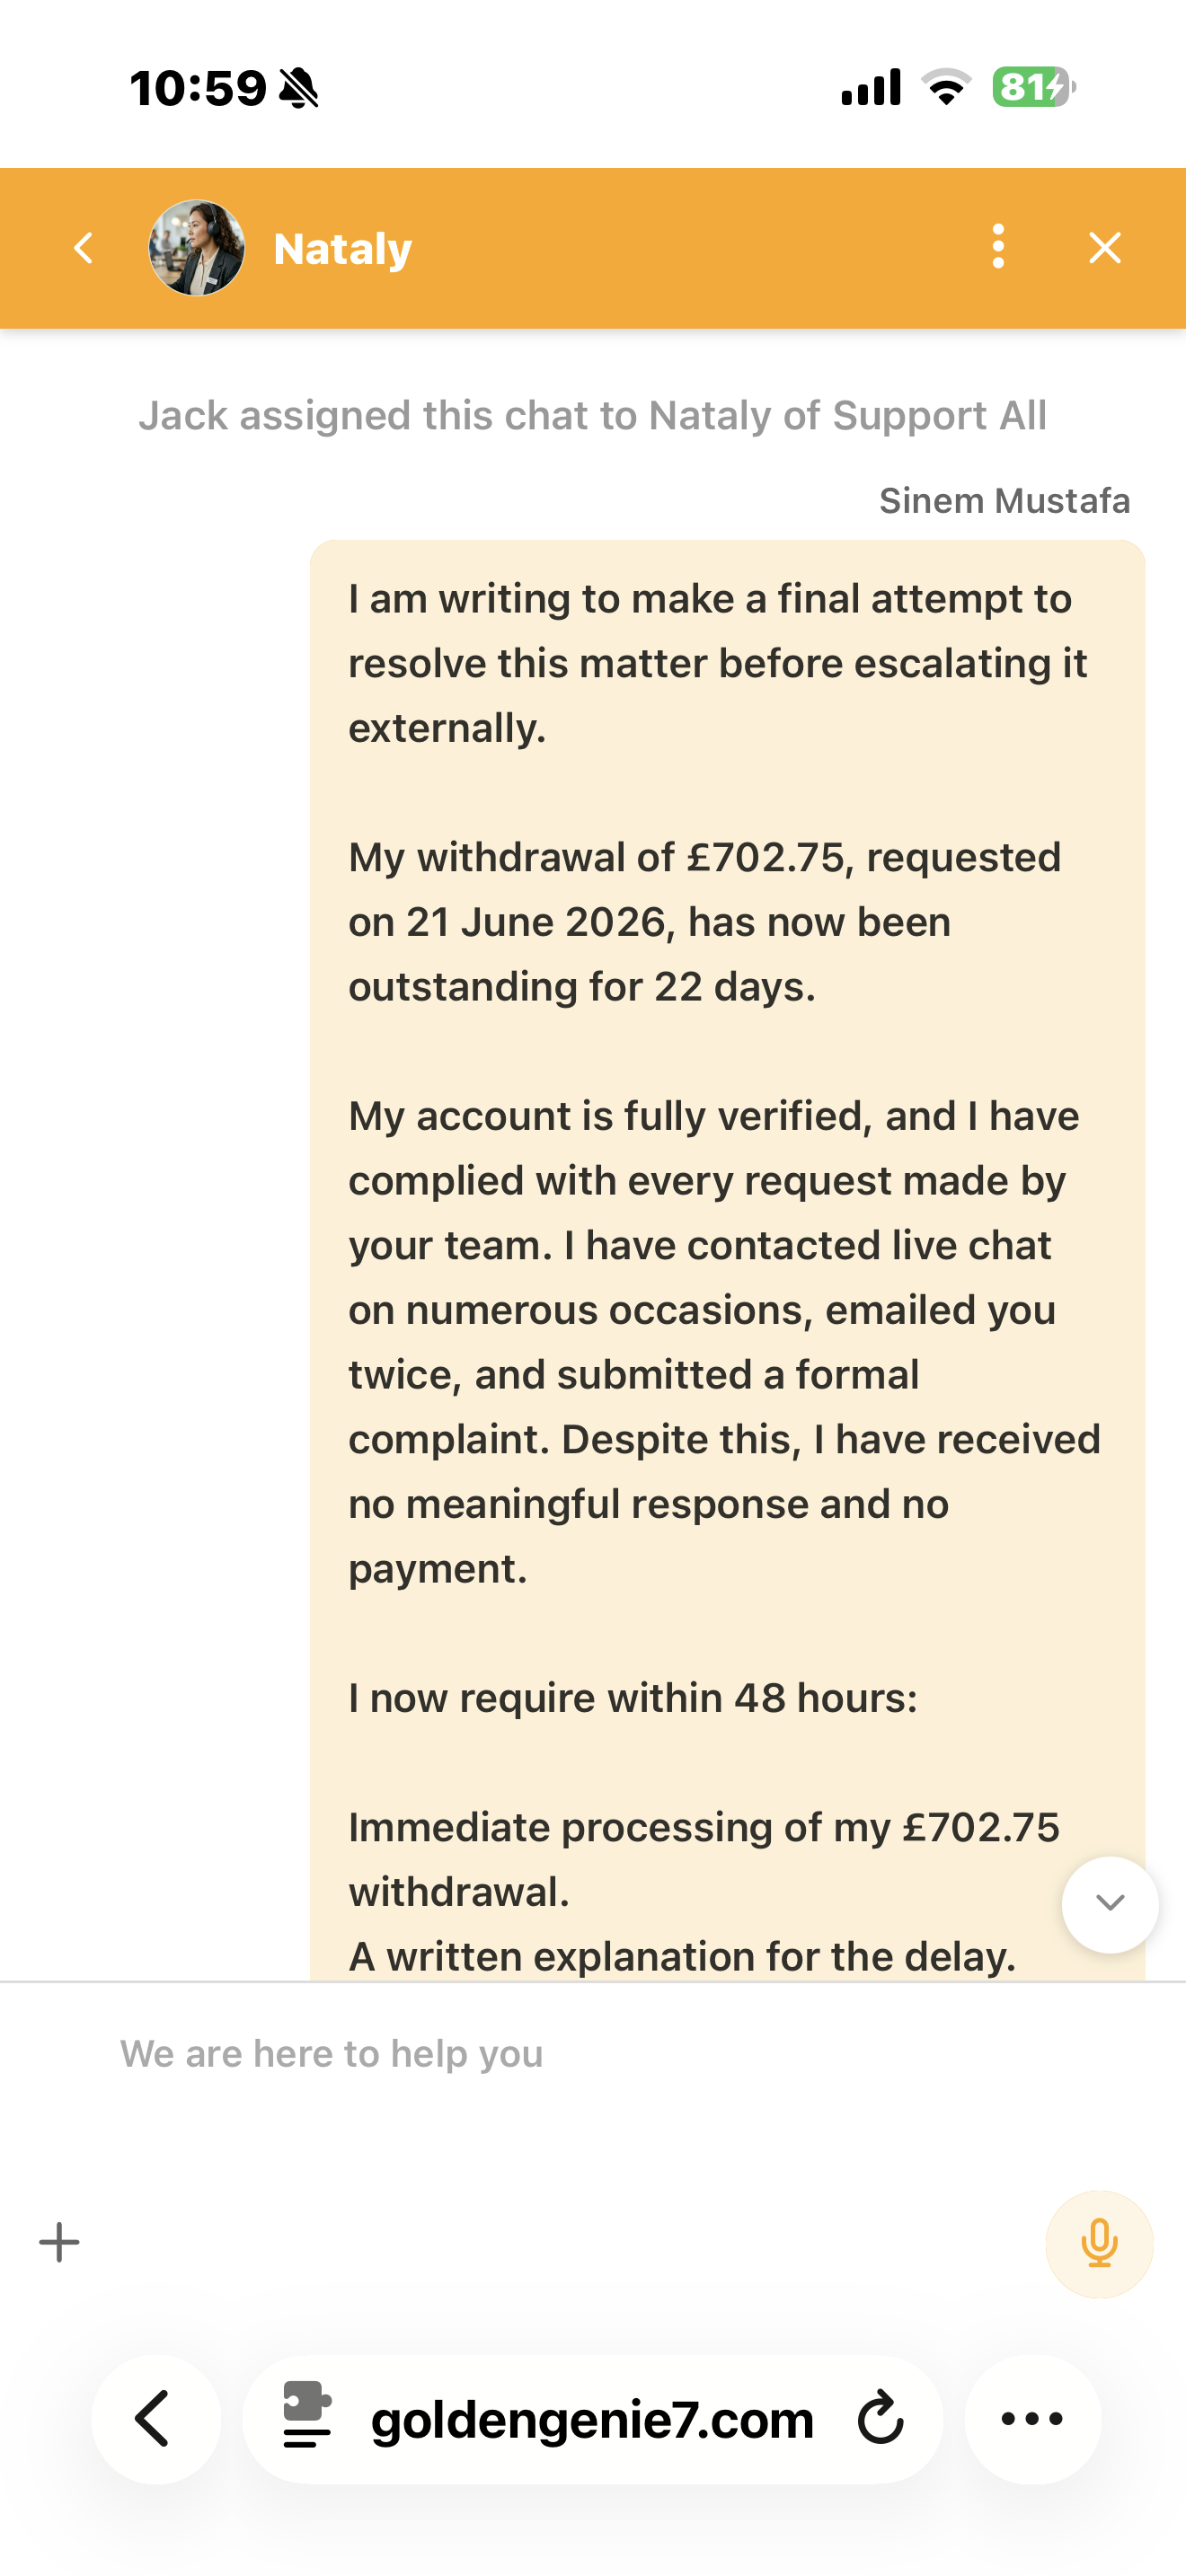The width and height of the screenshot is (1186, 2576).
Task: Reload the page with refresh icon
Action: click(880, 2419)
